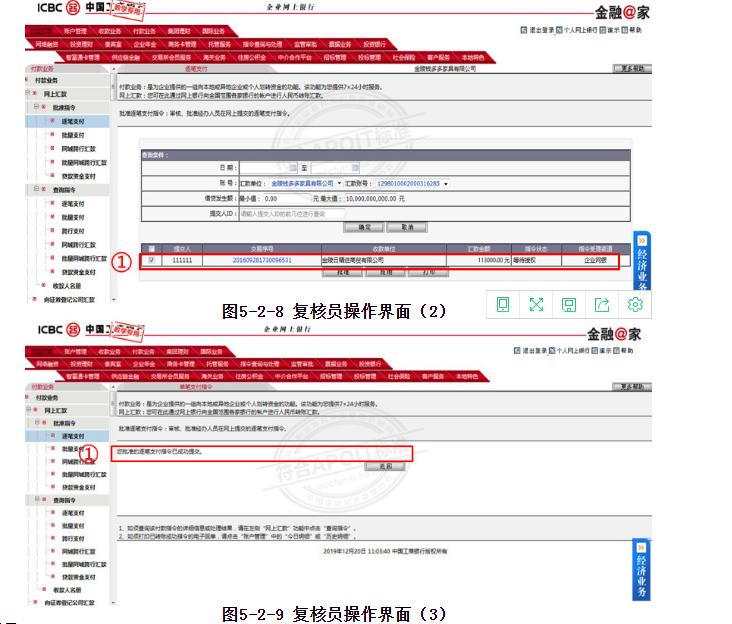The image size is (732, 624).
Task: Click sidebar scroll-down arrow in figure 5-2-8
Action: coord(113,300)
